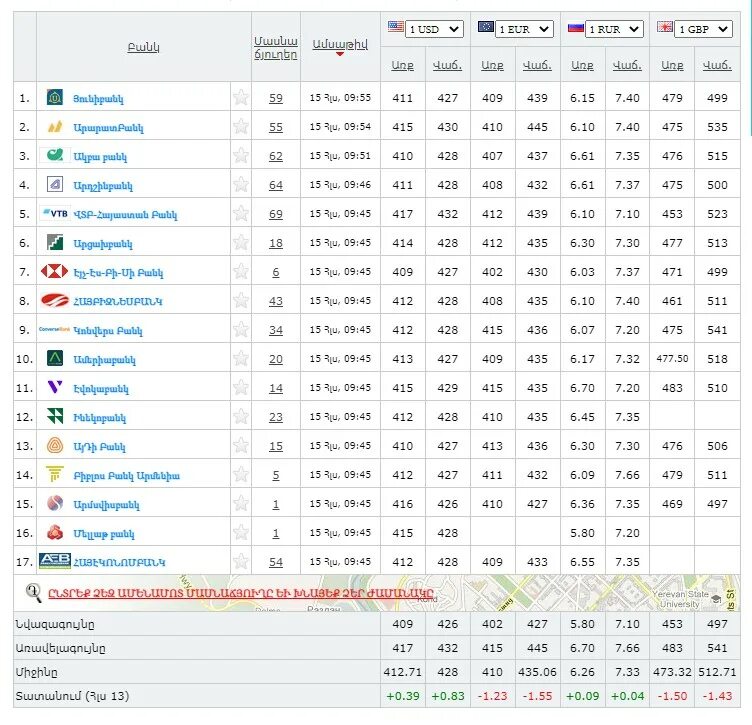Viewport: 752px width, 725px height.
Task: Click the Russian flag icon in header
Action: tap(576, 27)
